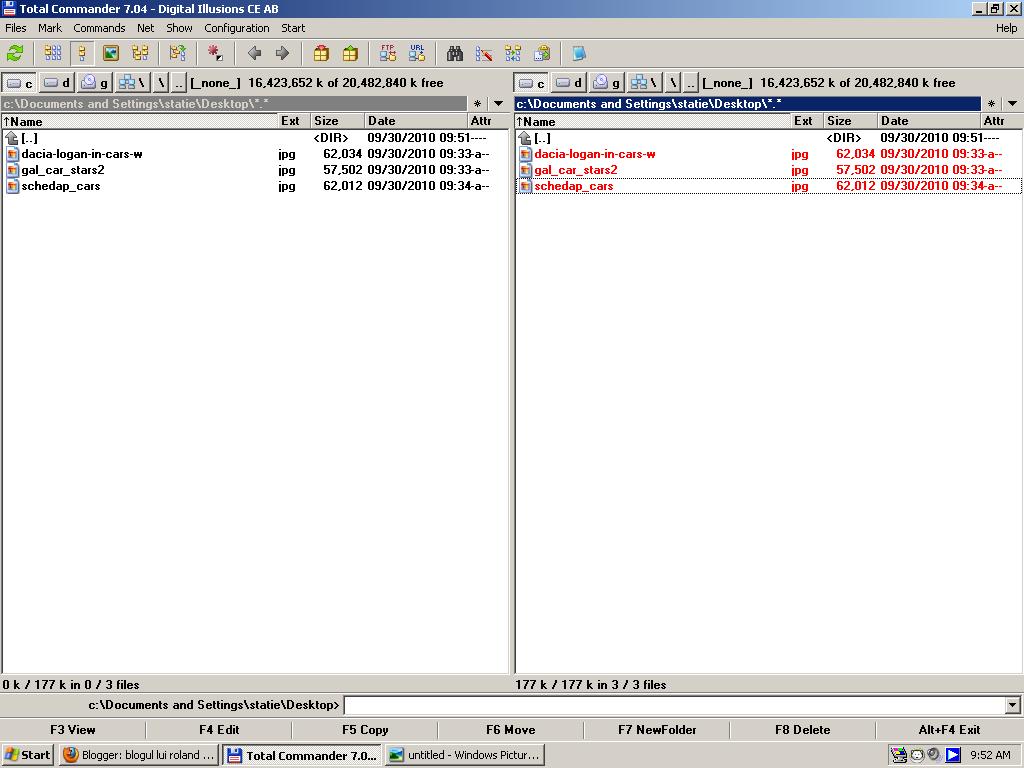Select dacia-logan-in-cars-w in left panel

255,154
